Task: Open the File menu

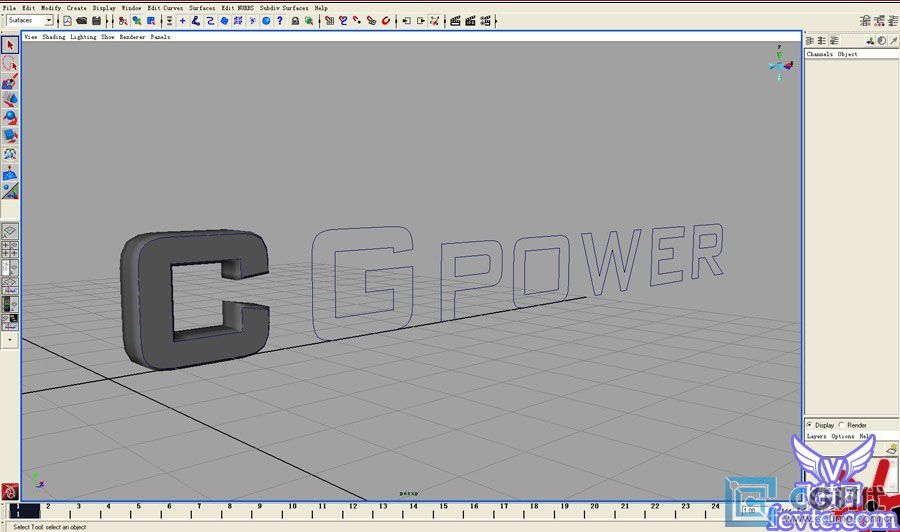Action: (x=10, y=8)
